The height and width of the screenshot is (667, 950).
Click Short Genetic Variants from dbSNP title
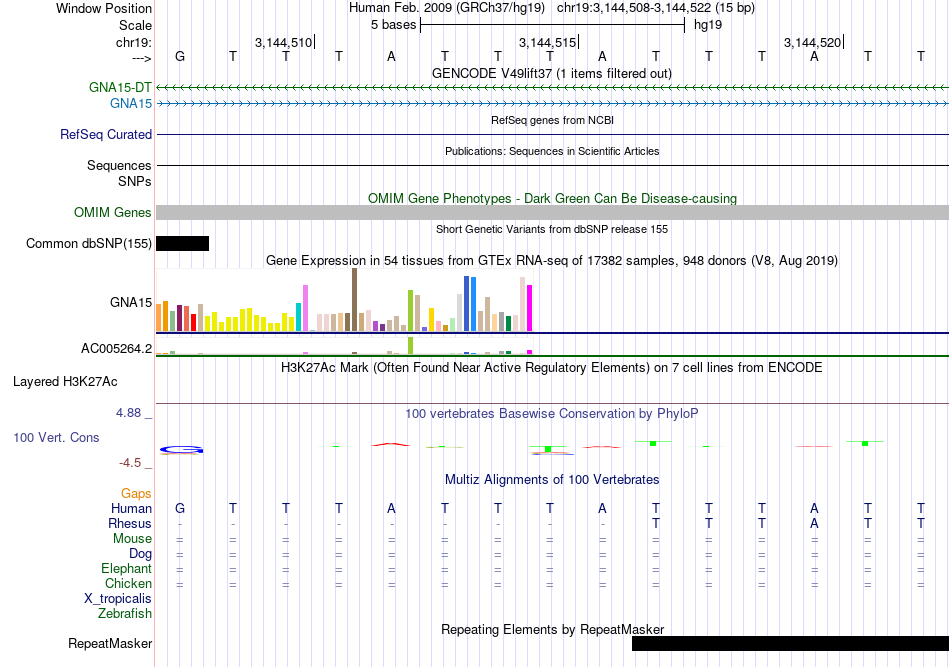[552, 229]
